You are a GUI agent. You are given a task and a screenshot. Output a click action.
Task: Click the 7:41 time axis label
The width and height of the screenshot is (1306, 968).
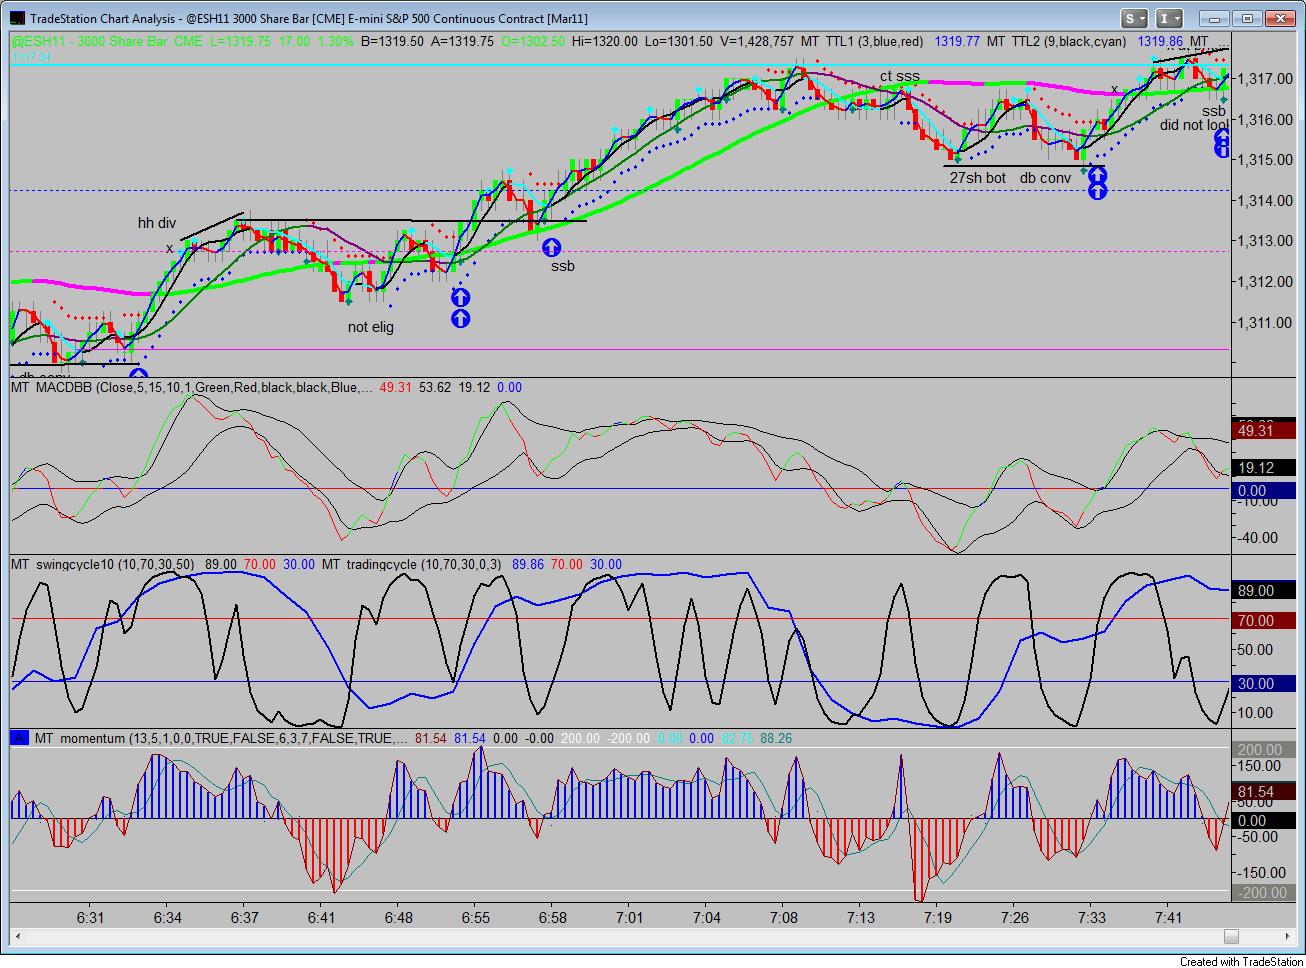point(1168,917)
